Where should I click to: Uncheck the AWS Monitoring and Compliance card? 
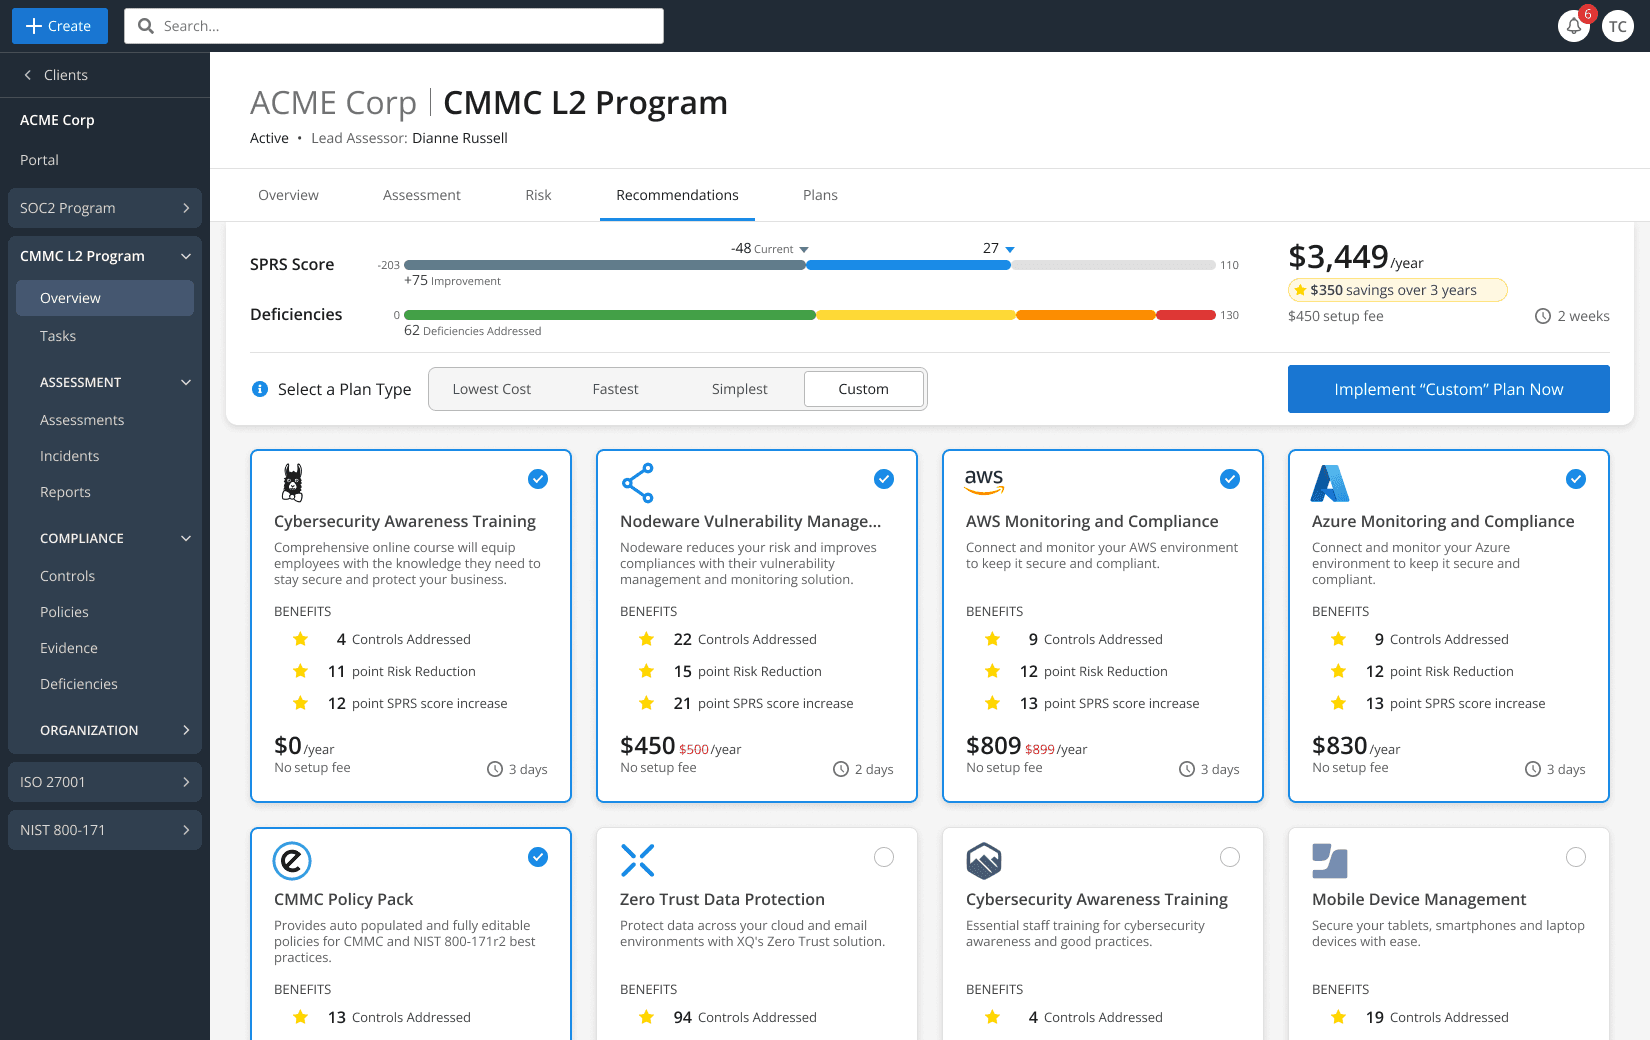click(1230, 479)
